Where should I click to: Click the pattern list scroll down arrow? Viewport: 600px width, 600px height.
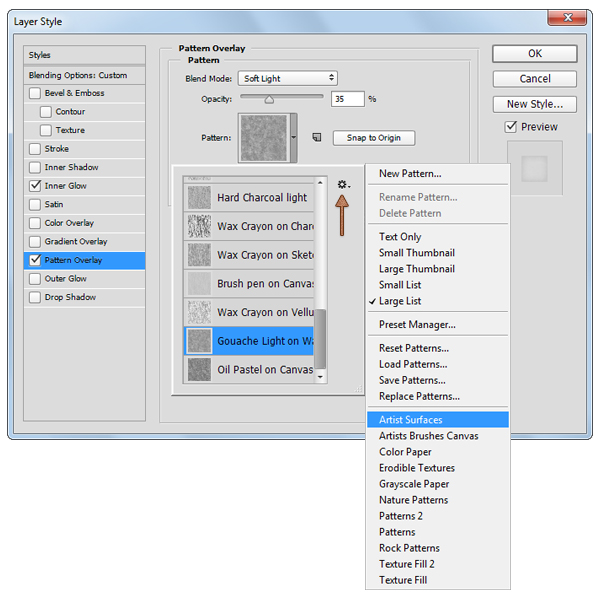320,377
